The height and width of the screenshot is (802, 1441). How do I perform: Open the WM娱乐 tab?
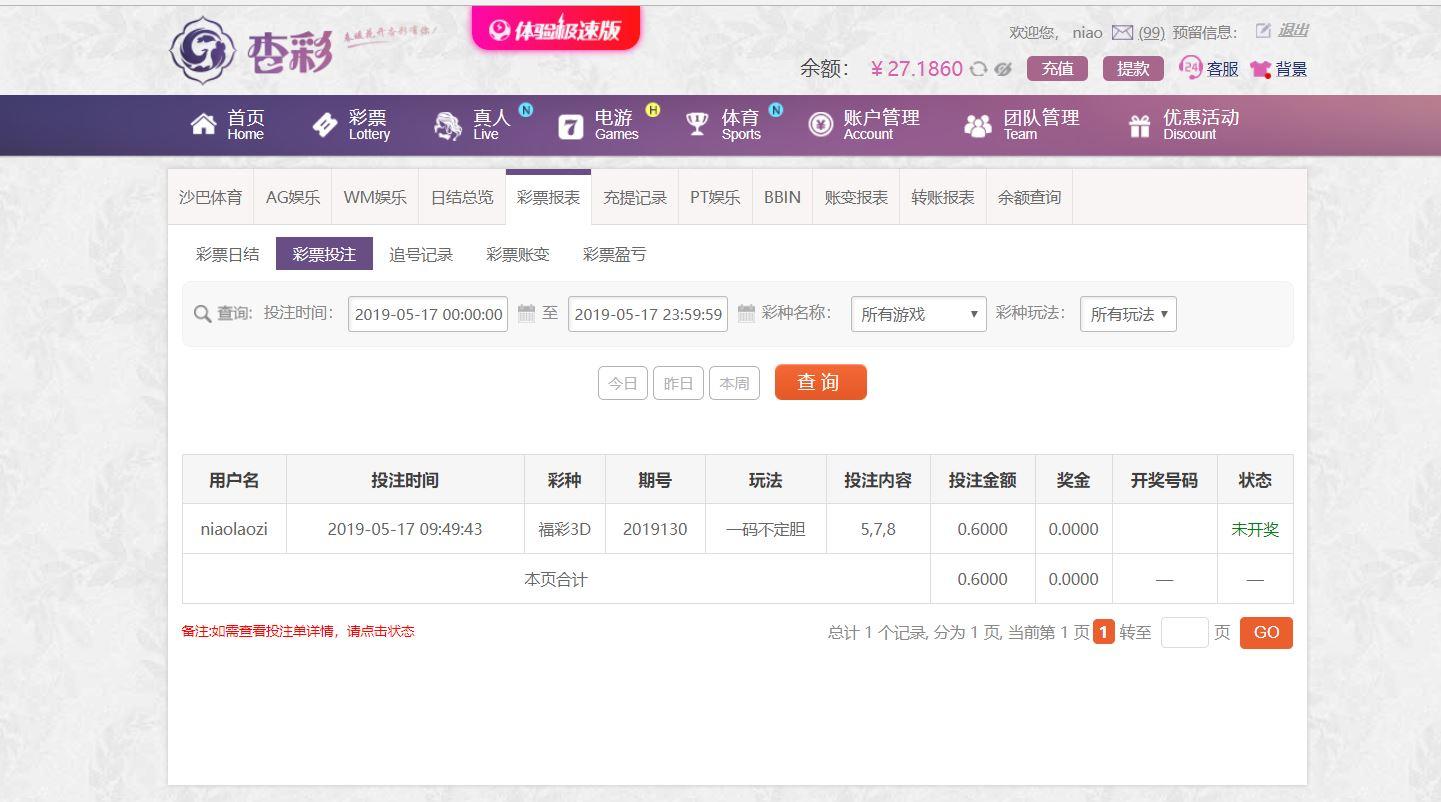tap(375, 197)
